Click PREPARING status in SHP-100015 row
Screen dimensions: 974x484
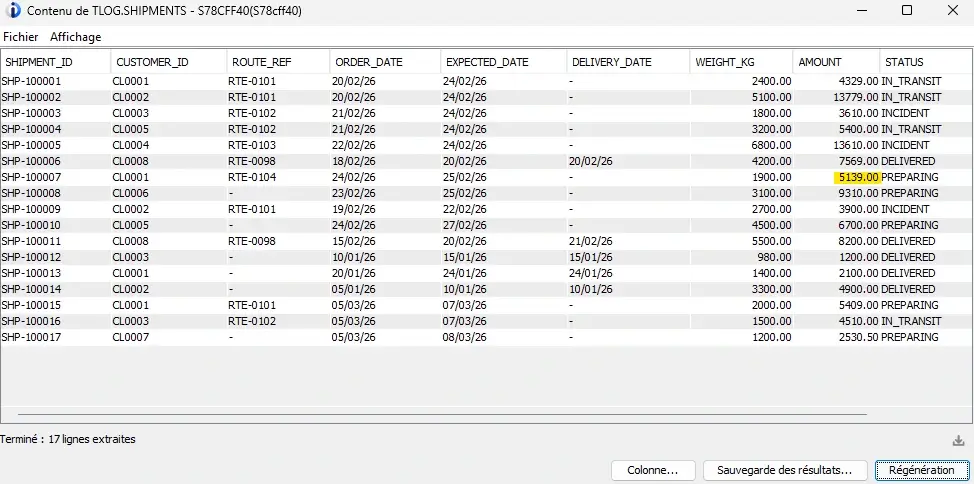pos(910,305)
